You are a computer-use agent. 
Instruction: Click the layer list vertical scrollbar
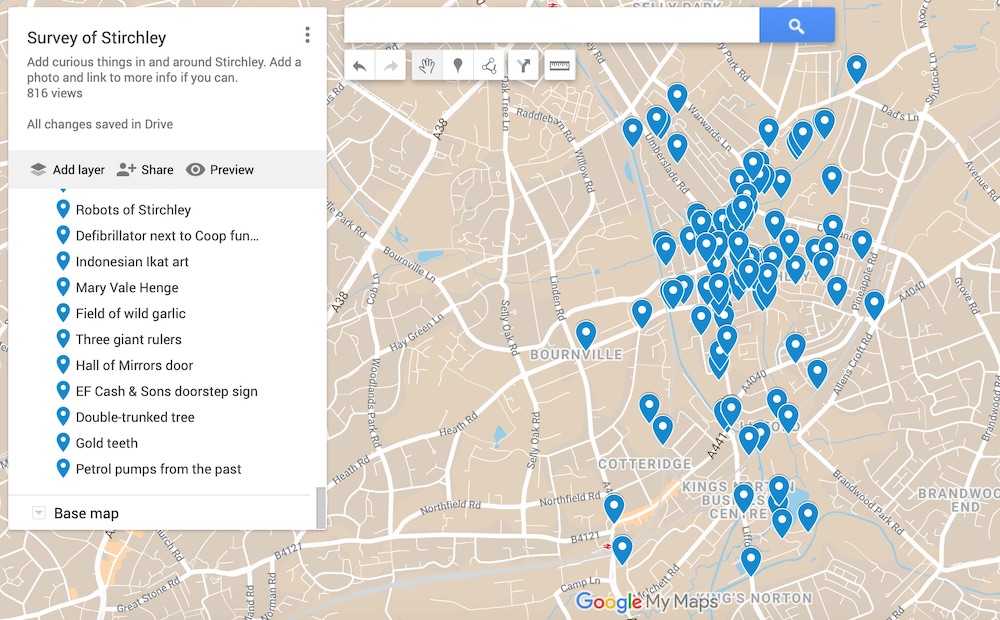[x=320, y=507]
